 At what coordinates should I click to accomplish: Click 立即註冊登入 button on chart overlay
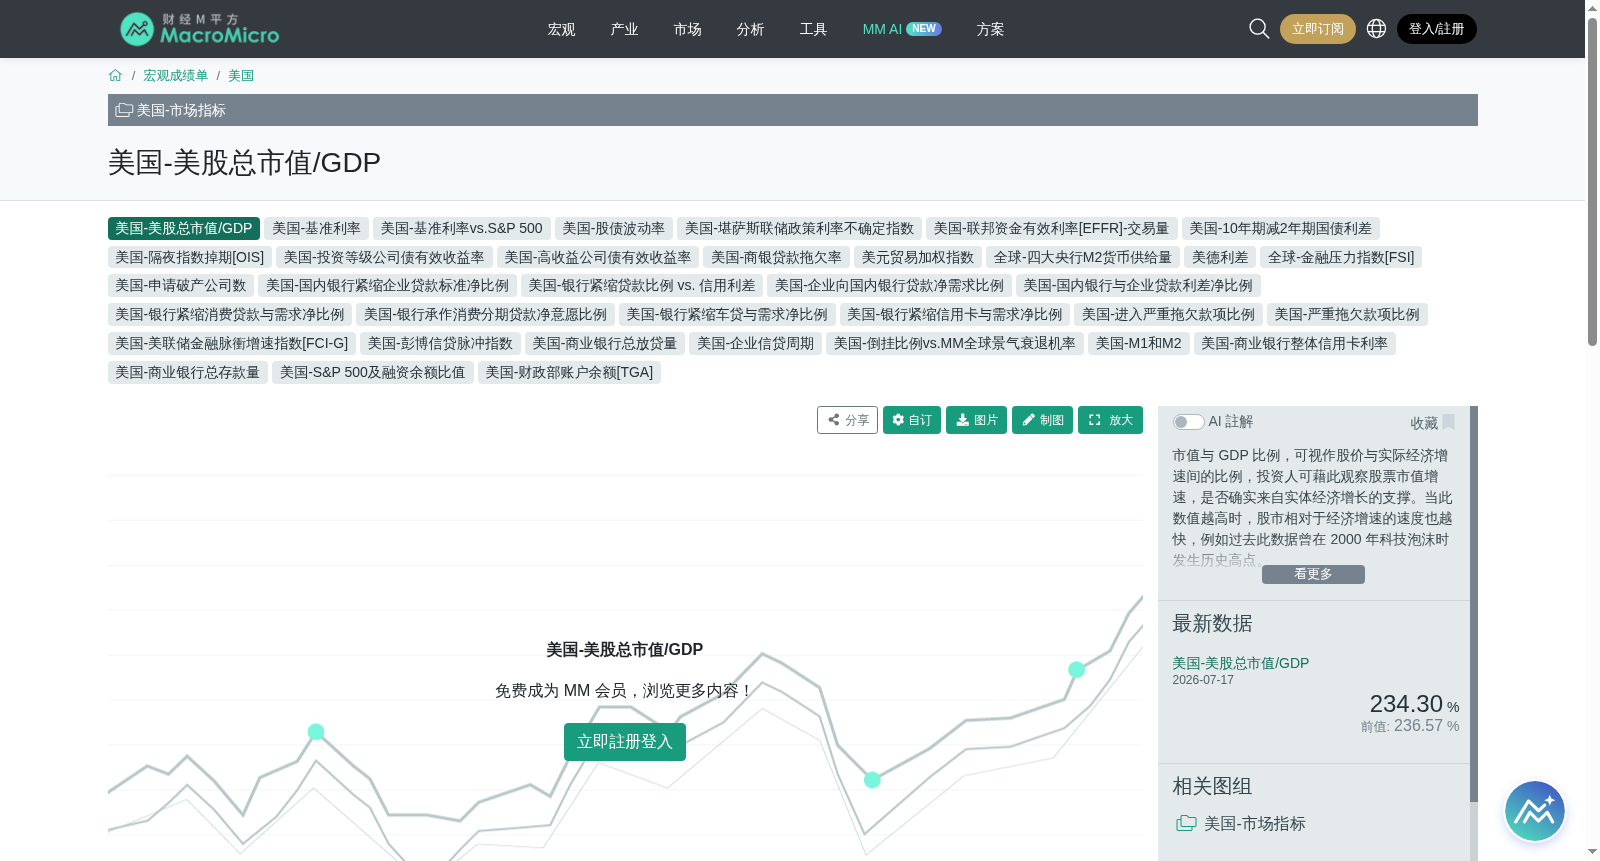[x=625, y=742]
